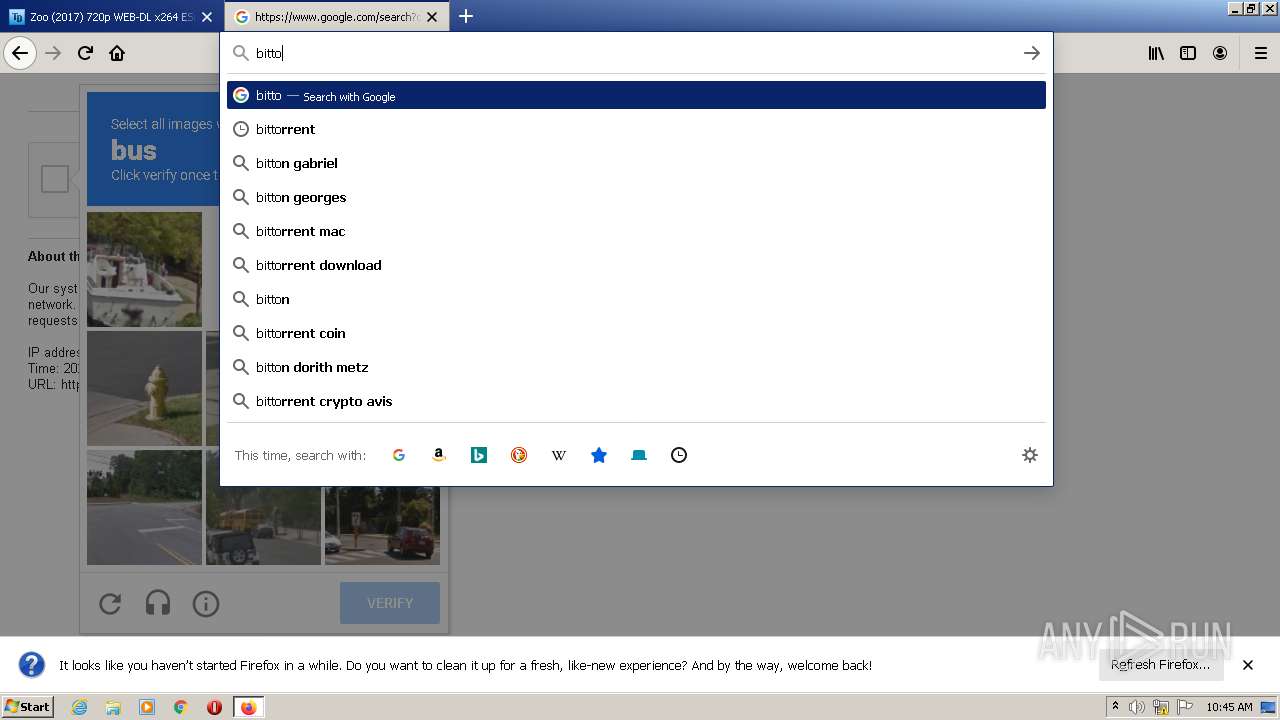Search open tabs icon

click(x=639, y=455)
